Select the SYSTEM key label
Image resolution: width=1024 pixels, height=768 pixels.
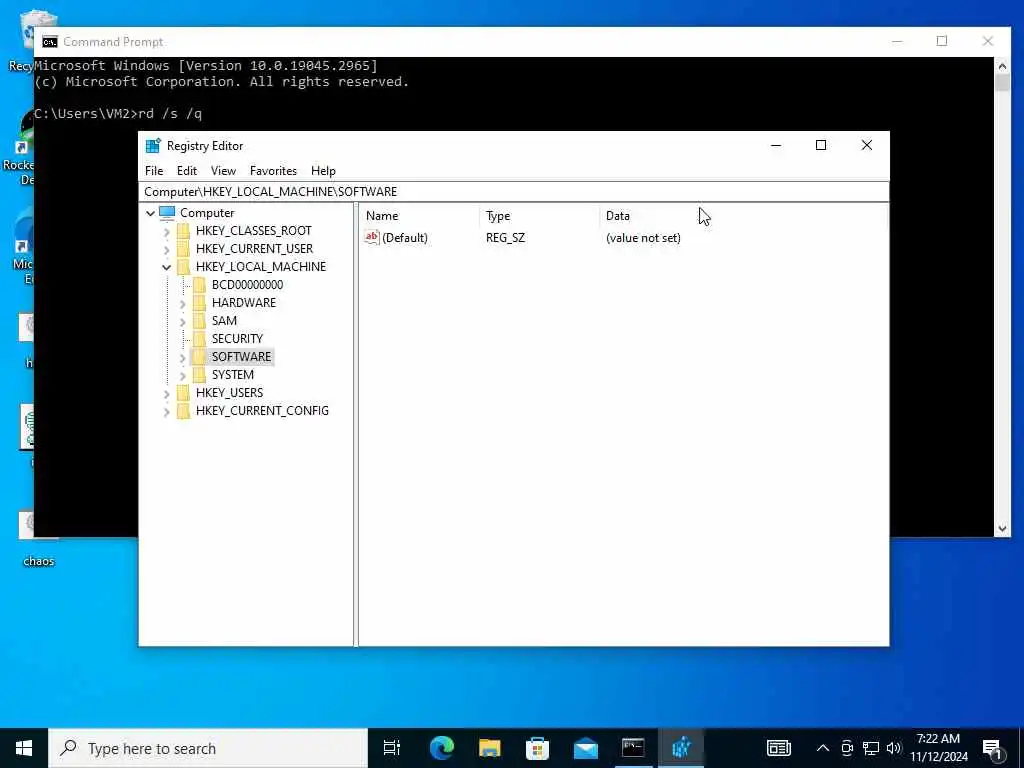[x=232, y=374]
